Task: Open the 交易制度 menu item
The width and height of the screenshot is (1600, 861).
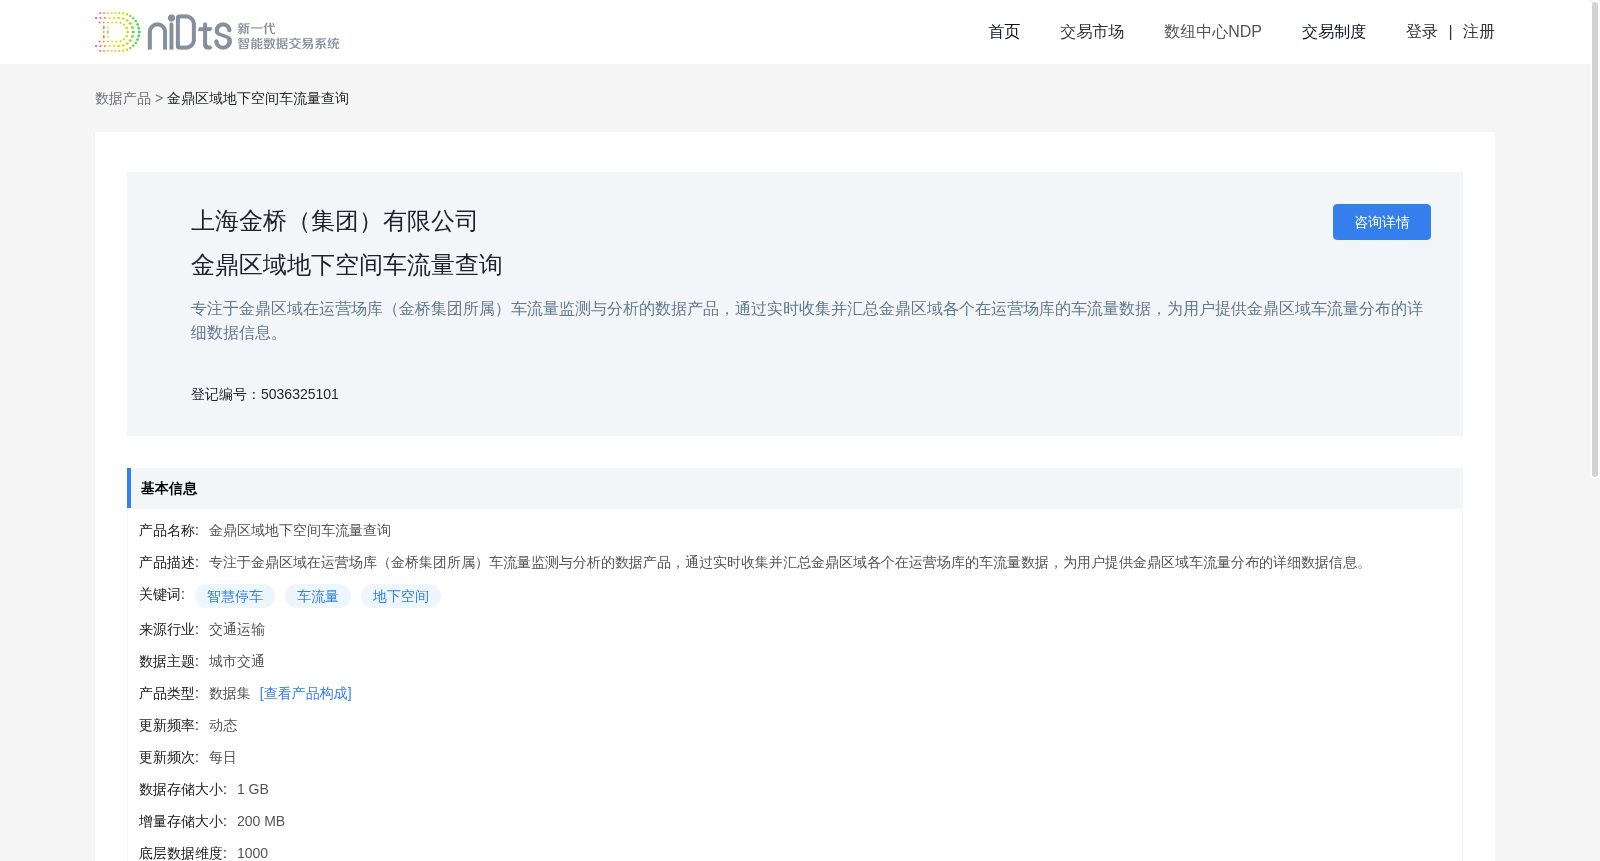Action: [x=1334, y=32]
